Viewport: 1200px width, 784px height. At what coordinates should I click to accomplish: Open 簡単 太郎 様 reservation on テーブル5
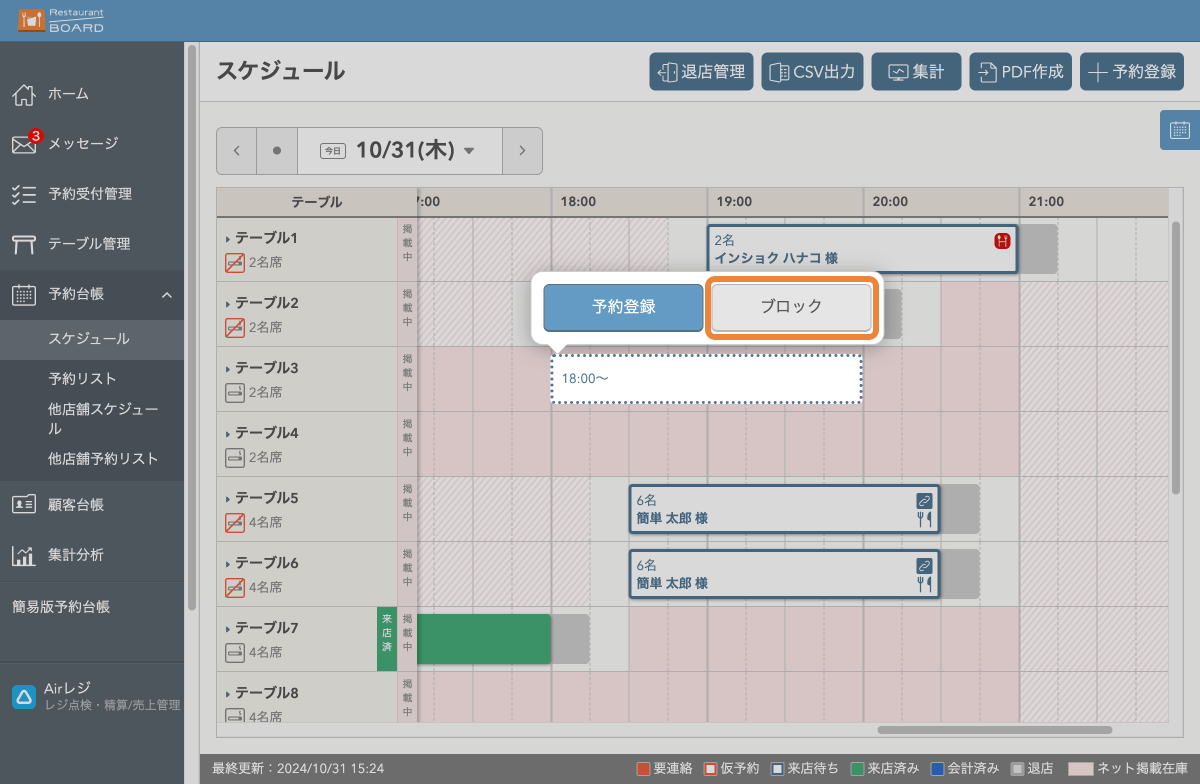[x=784, y=509]
